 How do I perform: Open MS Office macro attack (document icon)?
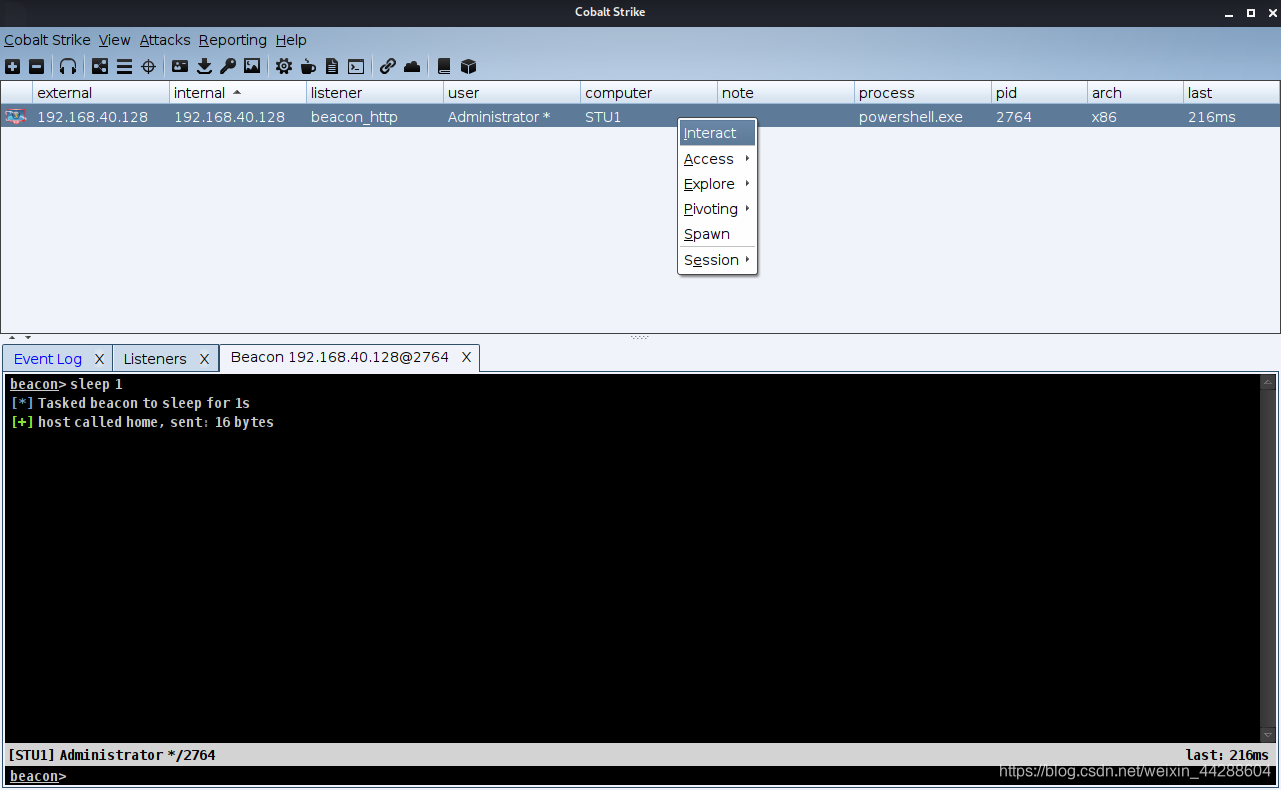[332, 67]
